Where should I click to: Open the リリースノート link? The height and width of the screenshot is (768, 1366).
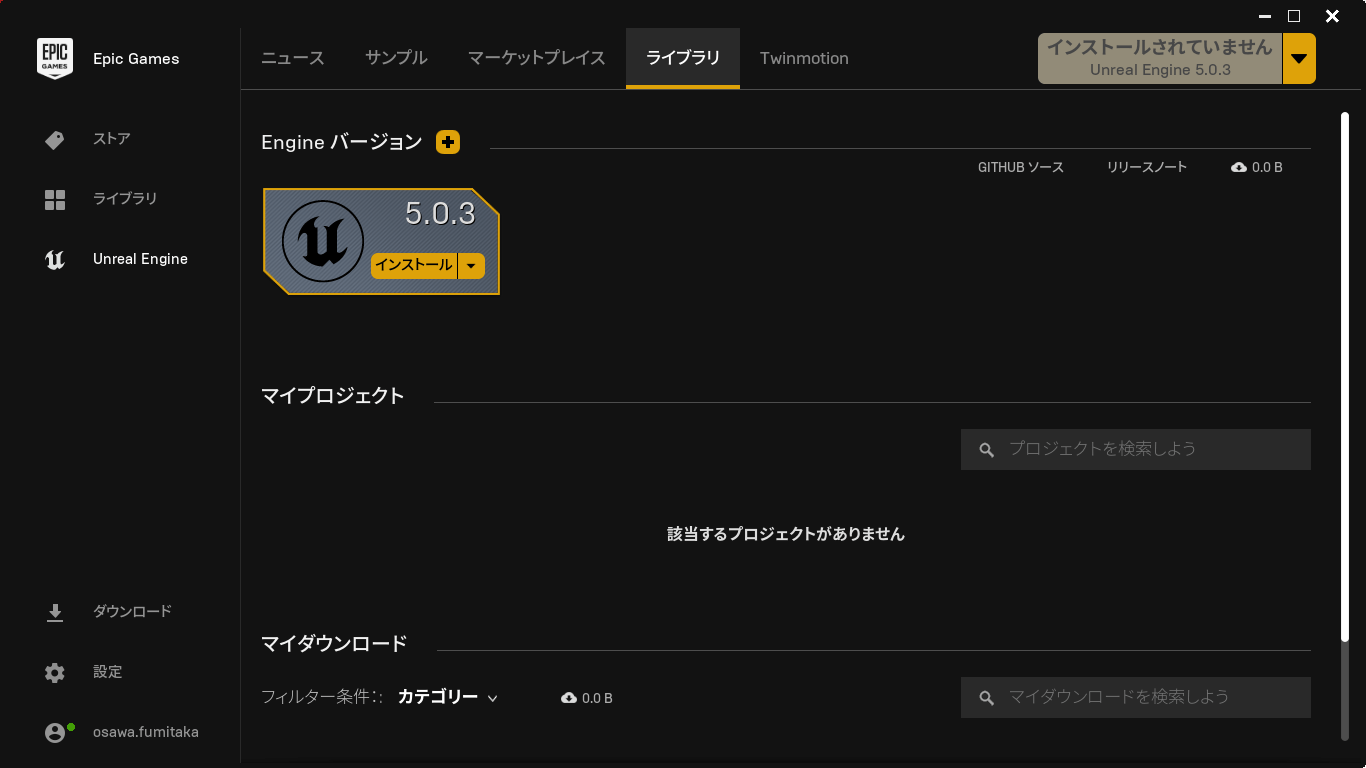1147,167
